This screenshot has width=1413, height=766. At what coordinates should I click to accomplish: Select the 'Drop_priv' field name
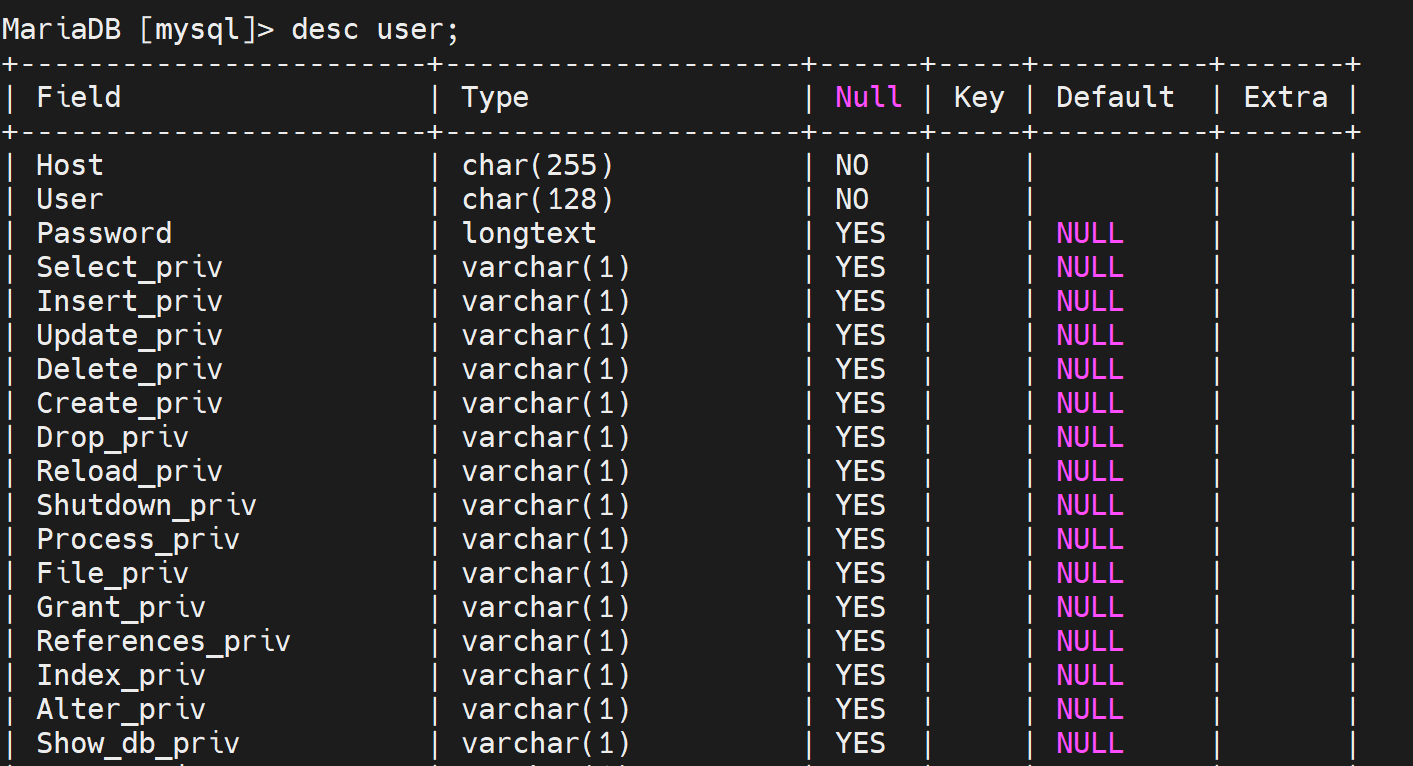pos(112,437)
